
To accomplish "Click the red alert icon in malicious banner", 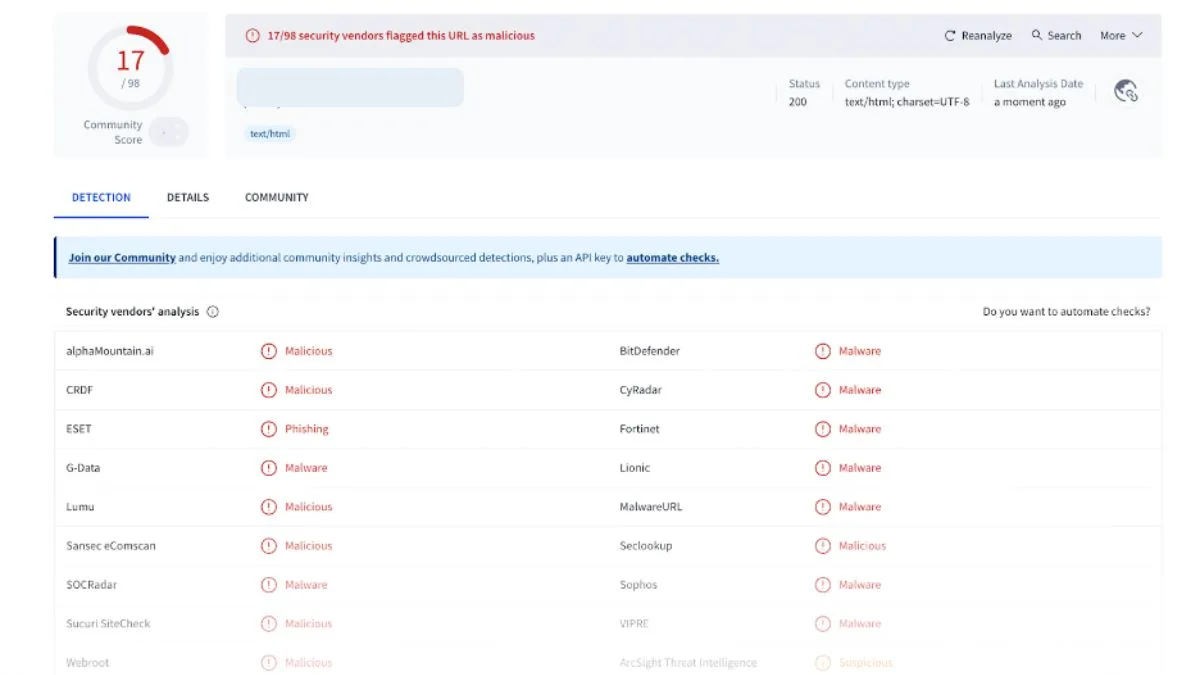I will click(x=253, y=36).
